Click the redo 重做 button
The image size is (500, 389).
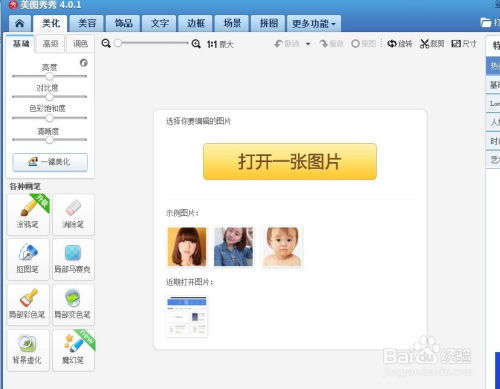tap(331, 44)
